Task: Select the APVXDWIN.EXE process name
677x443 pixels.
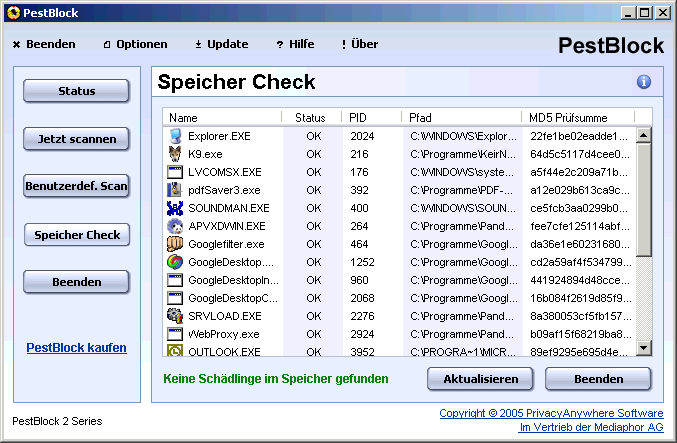Action: coord(227,226)
